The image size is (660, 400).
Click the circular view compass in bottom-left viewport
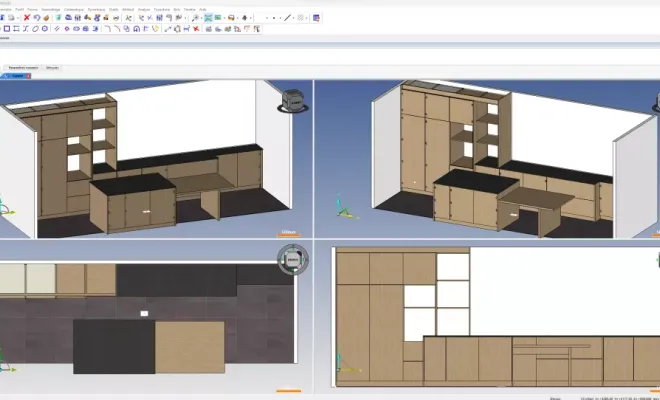[293, 260]
